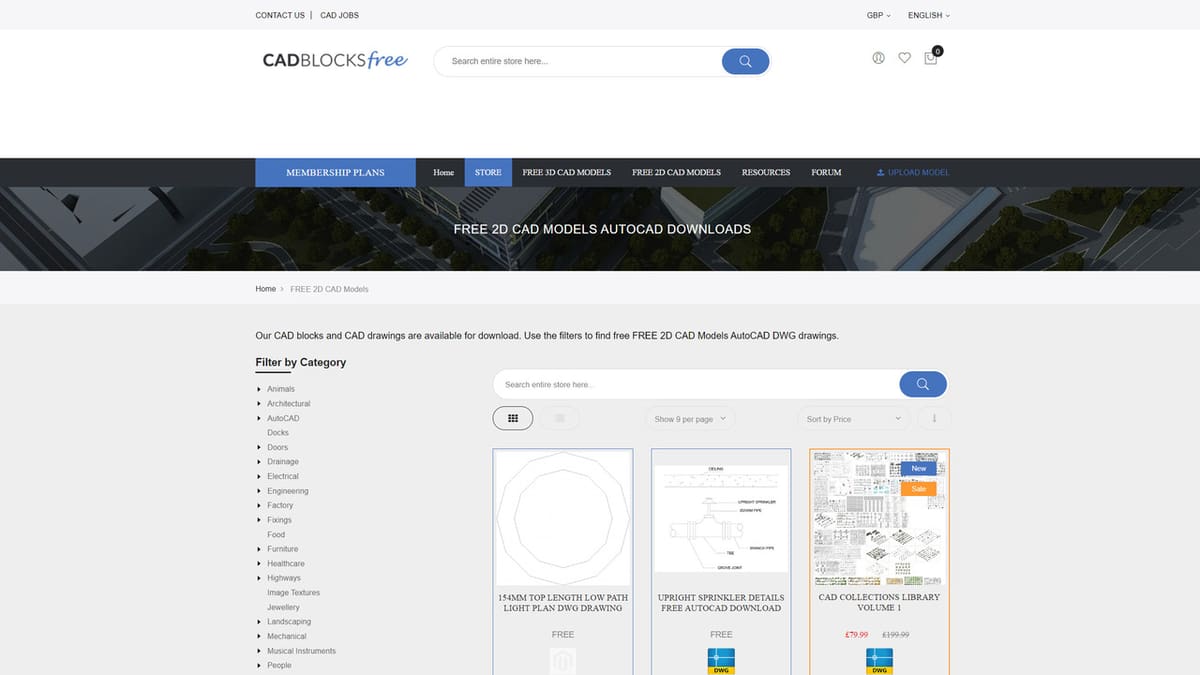This screenshot has height=675, width=1200.
Task: Select the Fixings category
Action: coord(279,520)
